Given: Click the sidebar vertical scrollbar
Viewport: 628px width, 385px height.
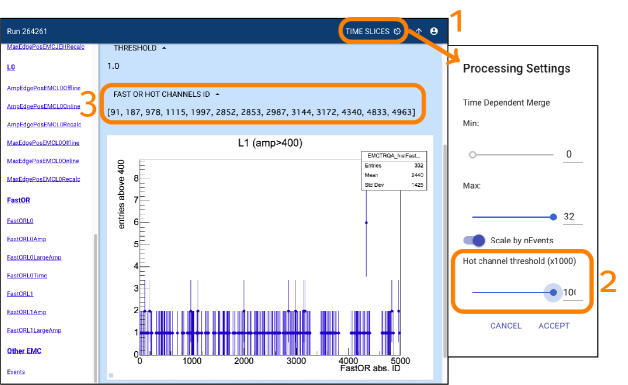Looking at the screenshot, I should tap(95, 308).
